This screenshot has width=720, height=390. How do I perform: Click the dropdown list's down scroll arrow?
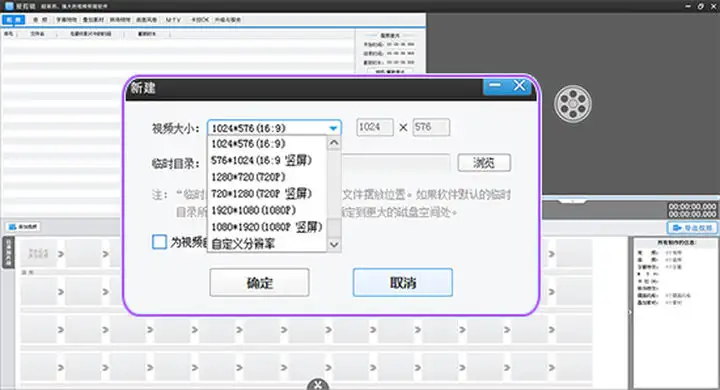334,244
